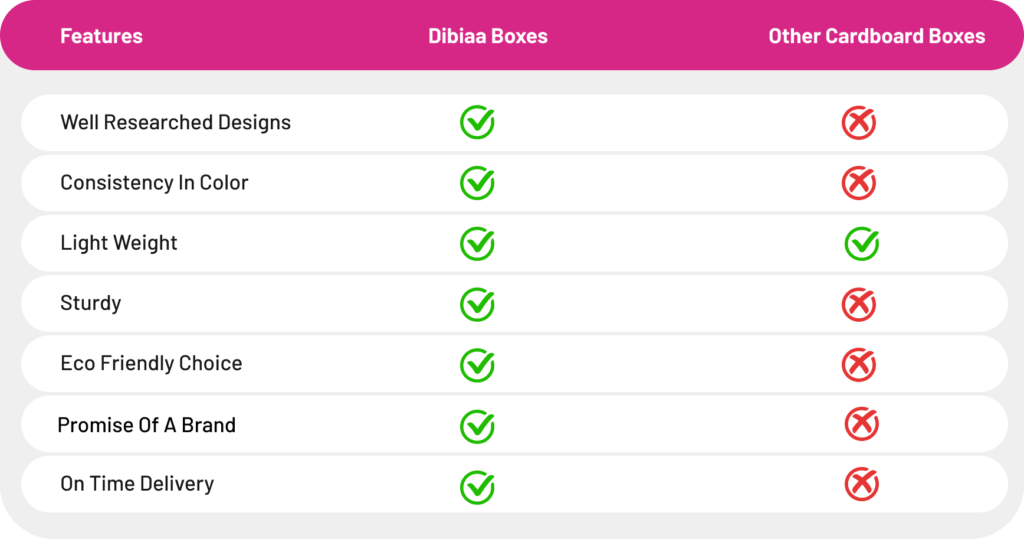Click the Dibiaa Boxes column header
The width and height of the screenshot is (1024, 539).
coord(488,36)
